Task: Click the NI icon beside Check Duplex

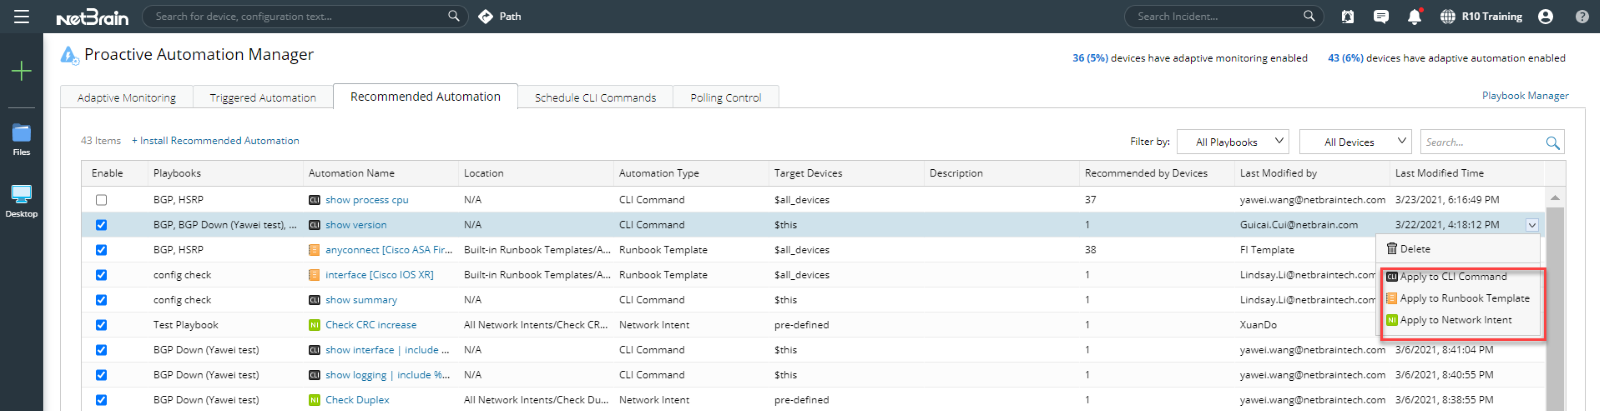Action: coord(314,400)
